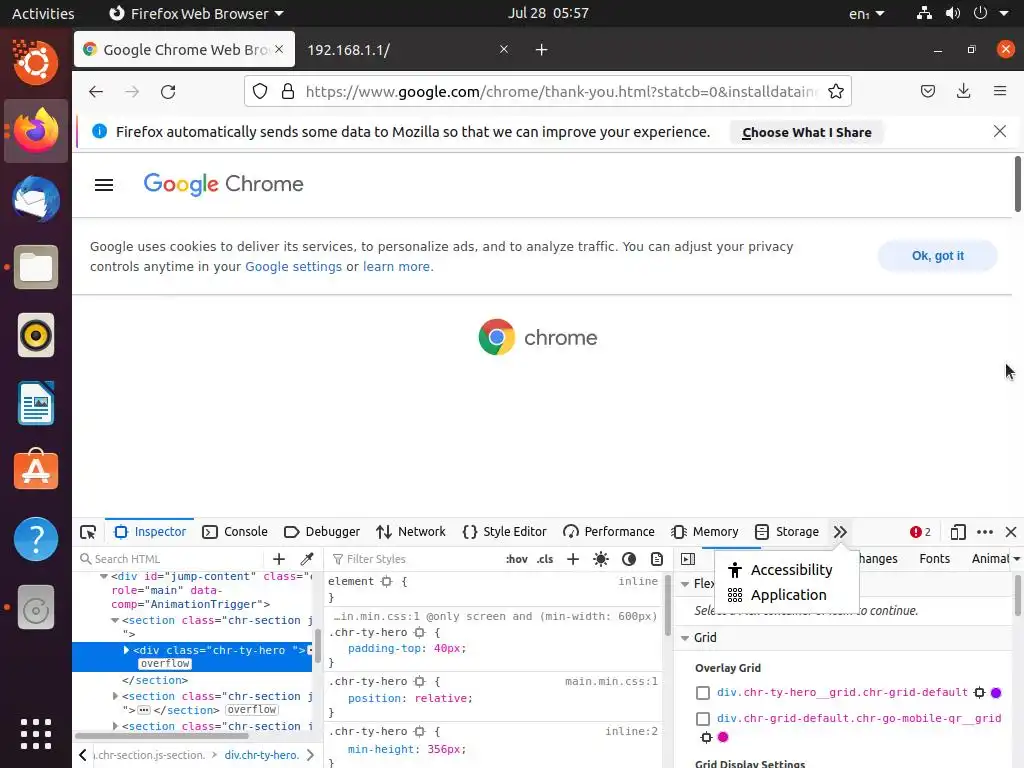Open the Google Chrome page hamburger menu
This screenshot has width=1024, height=768.
[x=104, y=185]
